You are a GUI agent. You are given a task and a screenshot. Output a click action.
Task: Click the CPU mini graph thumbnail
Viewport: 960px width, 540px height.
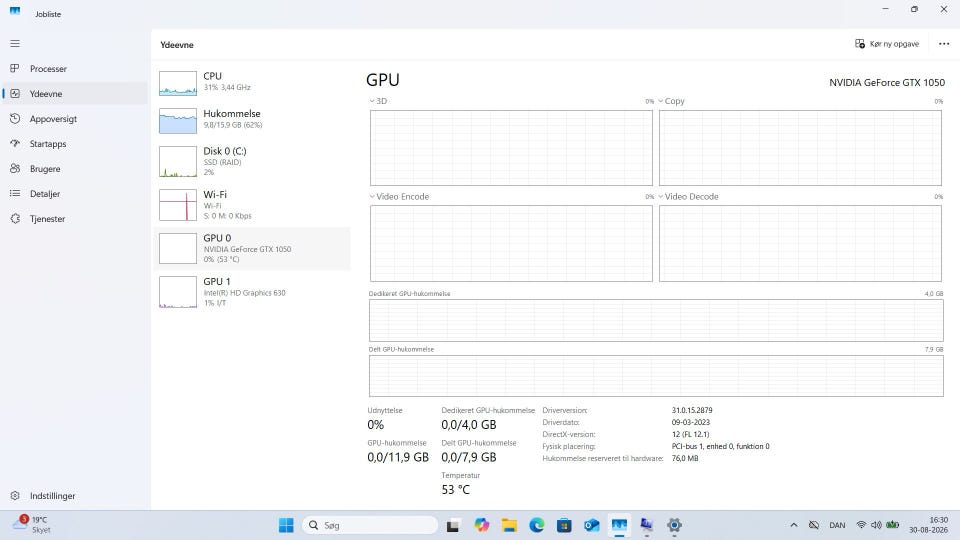point(178,83)
